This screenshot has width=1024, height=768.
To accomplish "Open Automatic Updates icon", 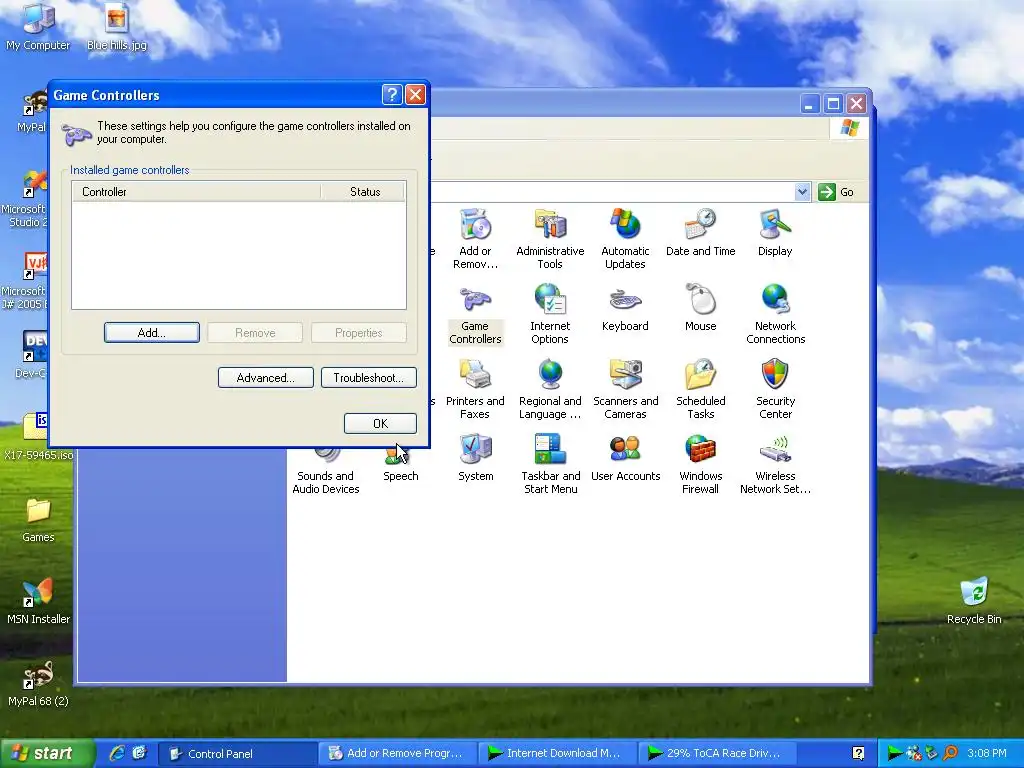I will [x=625, y=238].
